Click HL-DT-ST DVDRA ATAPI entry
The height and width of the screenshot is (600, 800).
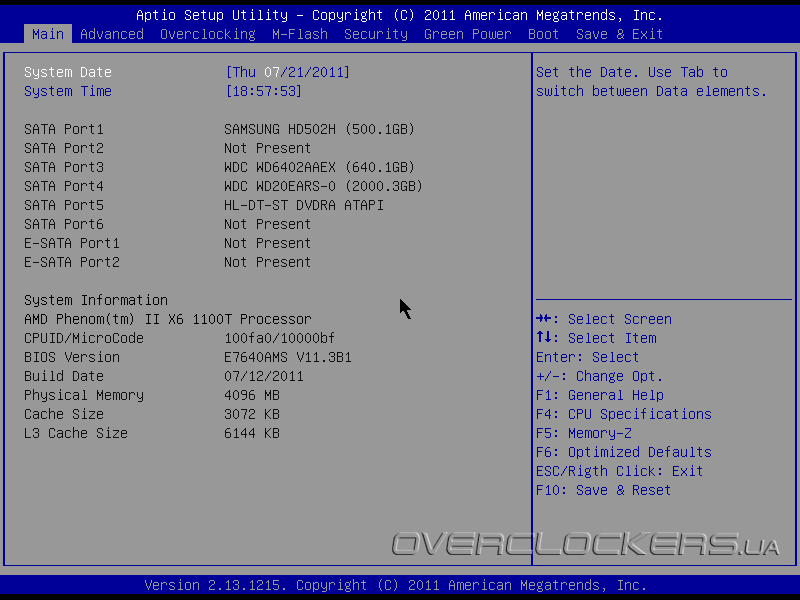pyautogui.click(x=304, y=205)
